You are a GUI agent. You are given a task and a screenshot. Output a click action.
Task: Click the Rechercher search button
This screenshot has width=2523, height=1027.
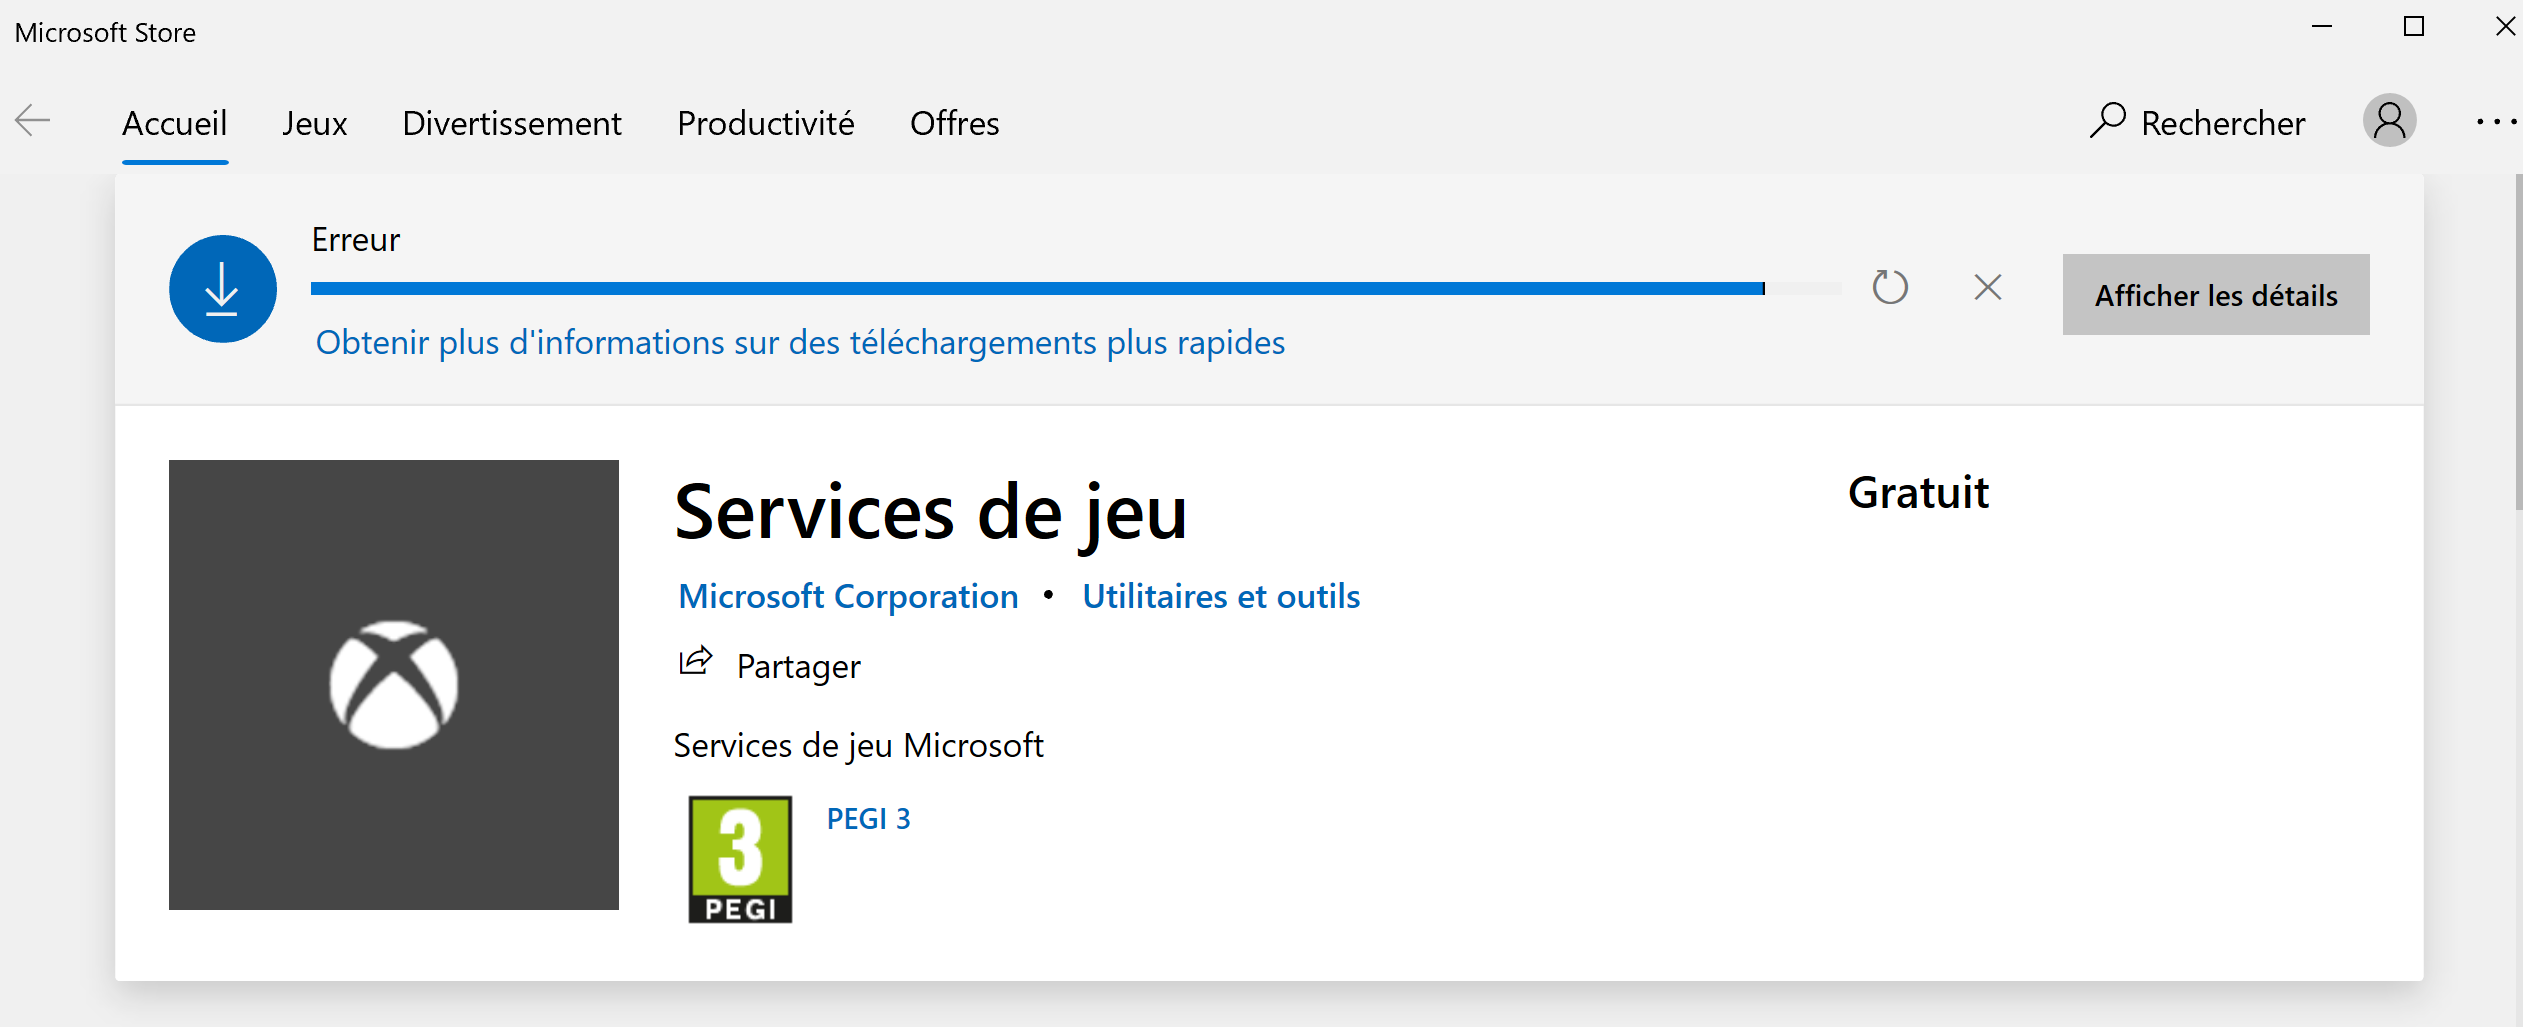pyautogui.click(x=2197, y=122)
